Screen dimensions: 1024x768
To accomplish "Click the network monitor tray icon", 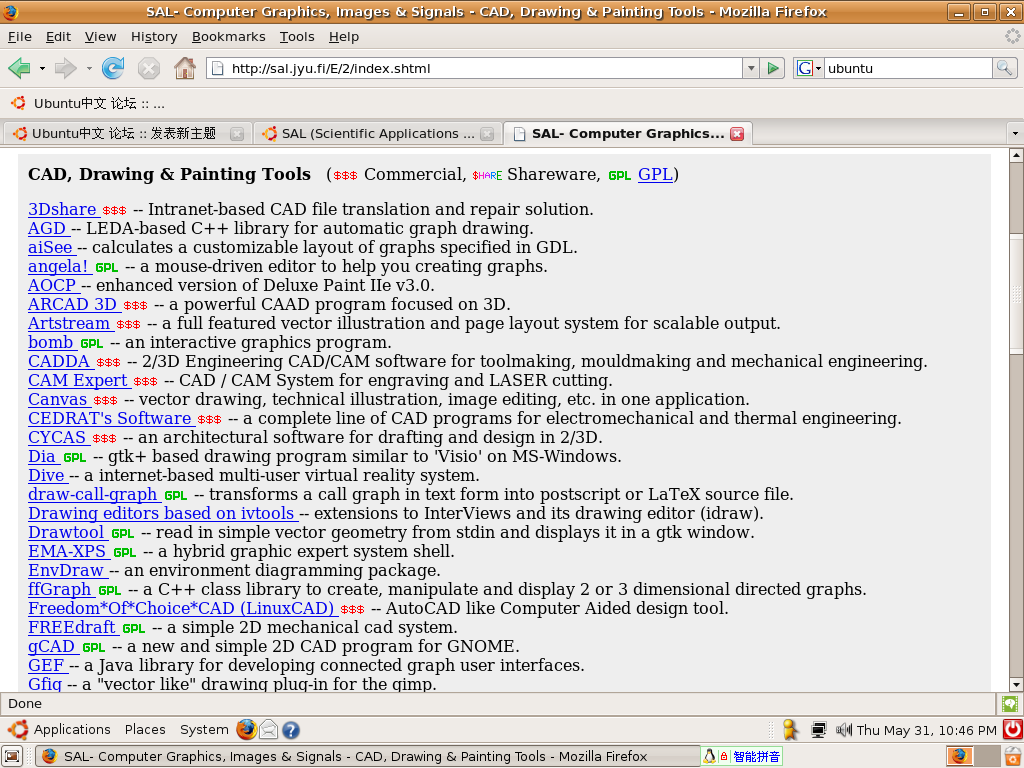I will click(818, 729).
